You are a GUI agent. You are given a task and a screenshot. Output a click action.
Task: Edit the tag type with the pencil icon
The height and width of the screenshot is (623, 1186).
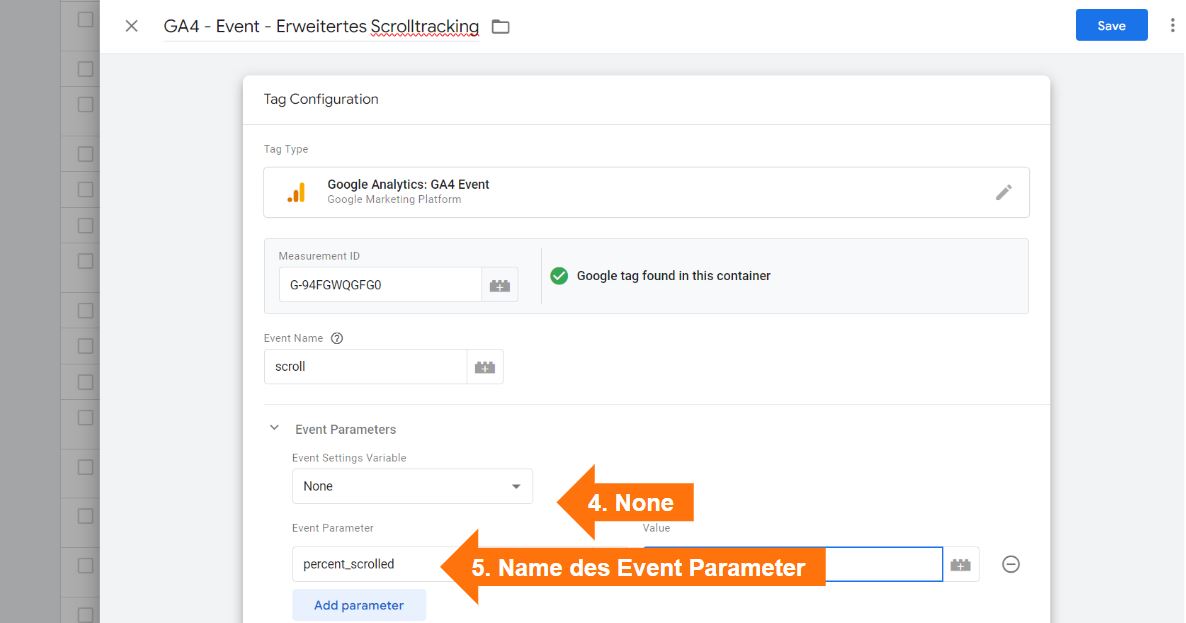pos(1004,191)
